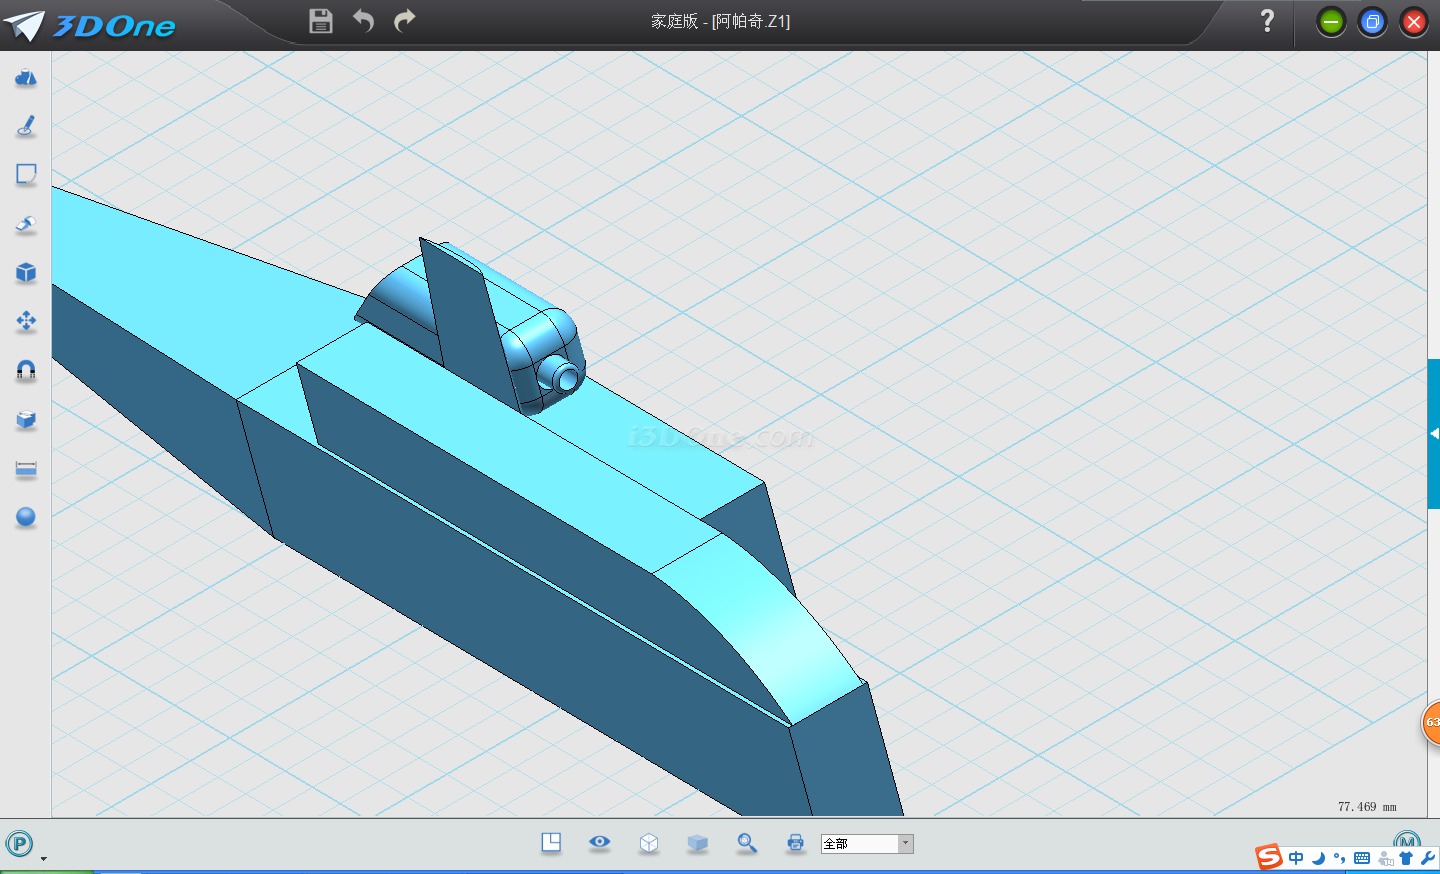Toggle the eye show/hide geometry icon
Screen dimensions: 1440x874
point(599,842)
